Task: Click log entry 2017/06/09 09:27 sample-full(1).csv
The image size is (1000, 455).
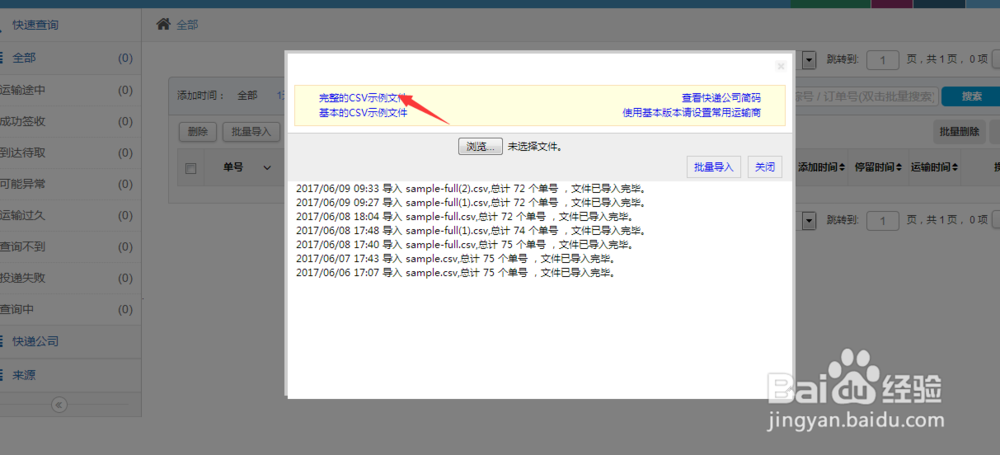Action: click(x=473, y=202)
